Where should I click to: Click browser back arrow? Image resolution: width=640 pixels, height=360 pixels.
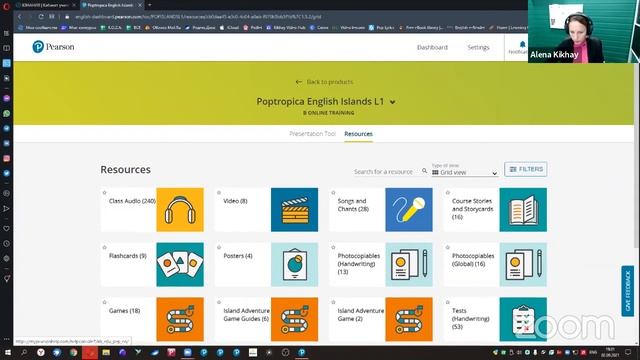point(20,17)
